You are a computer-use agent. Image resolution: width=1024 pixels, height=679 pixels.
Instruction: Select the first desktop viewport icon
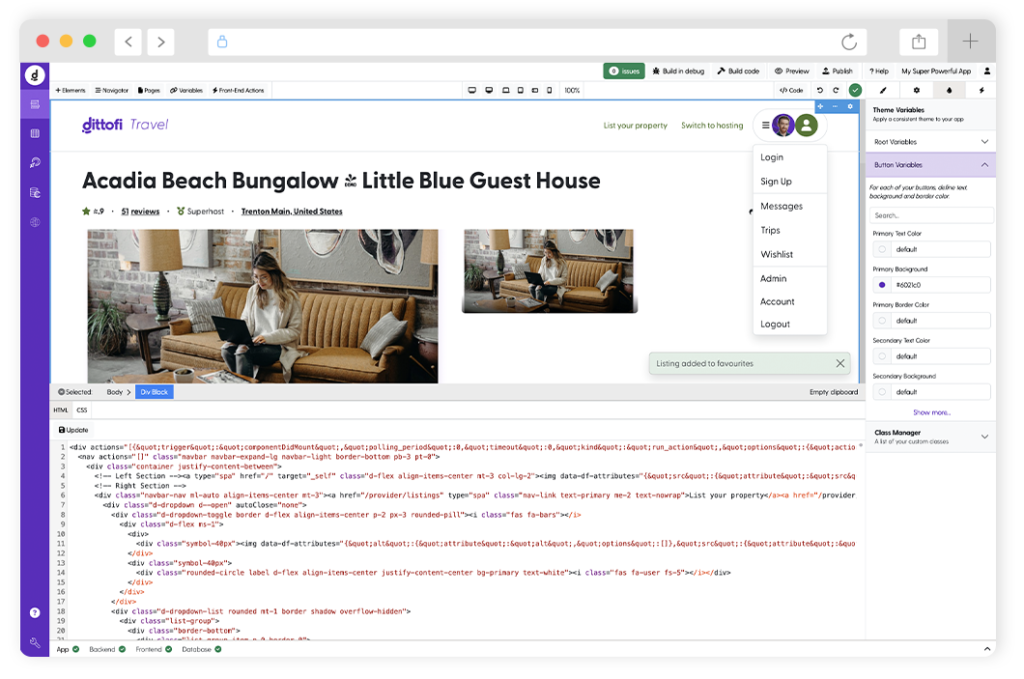click(x=472, y=90)
